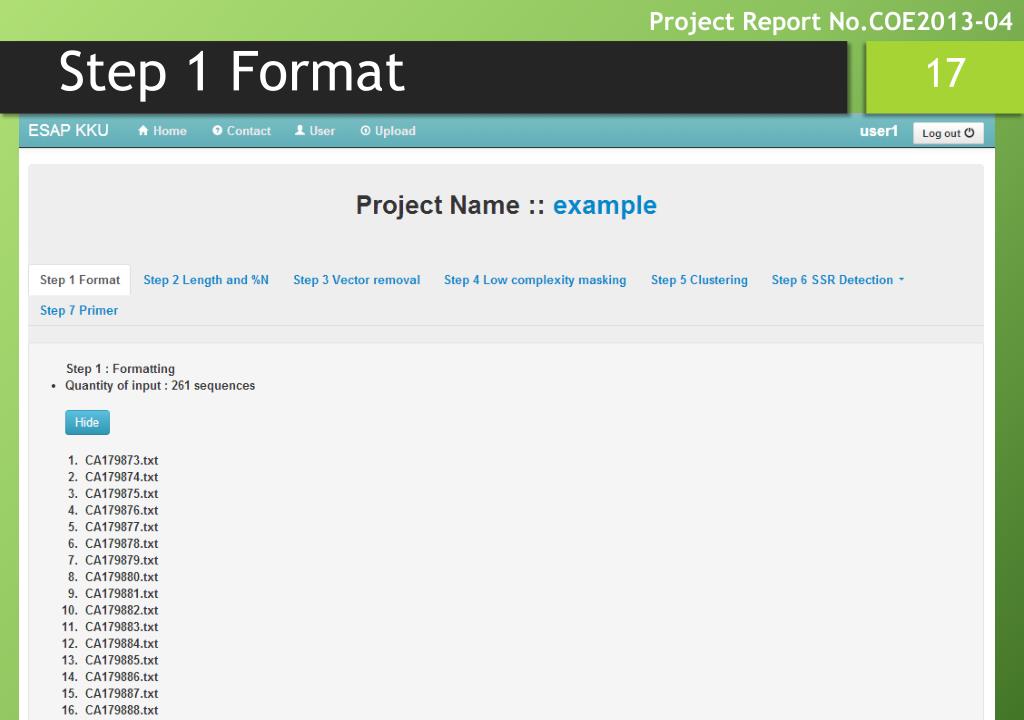
Task: Select file CA179877.txt
Action: [x=121, y=527]
